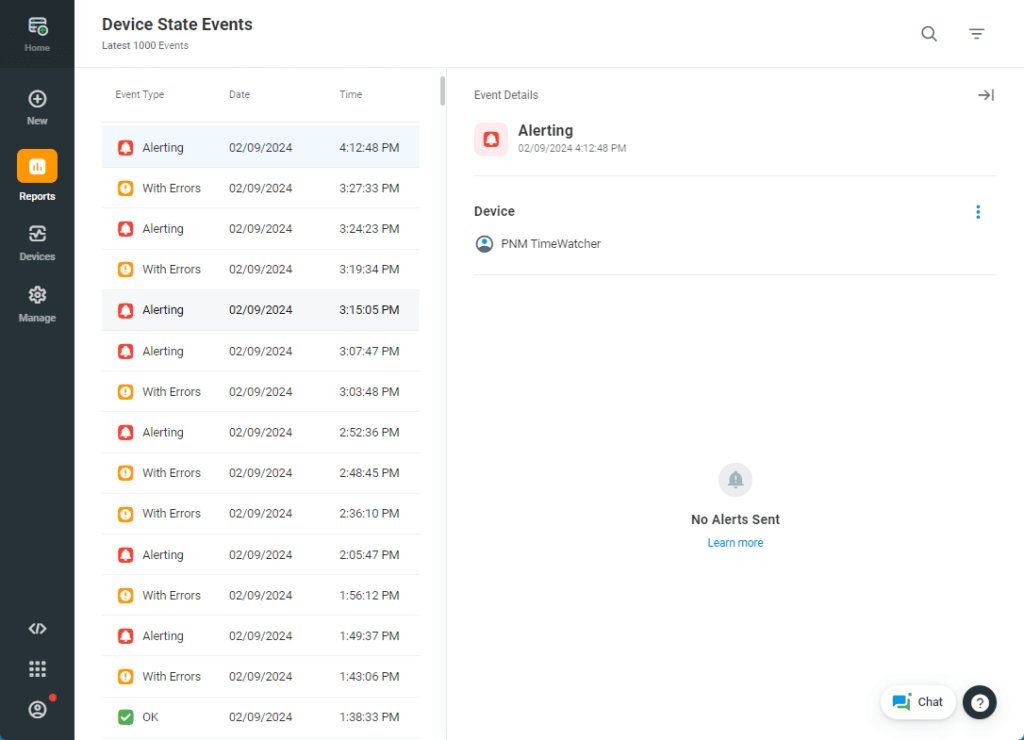1024x740 pixels.
Task: Open the Manage settings gear icon
Action: point(37,295)
